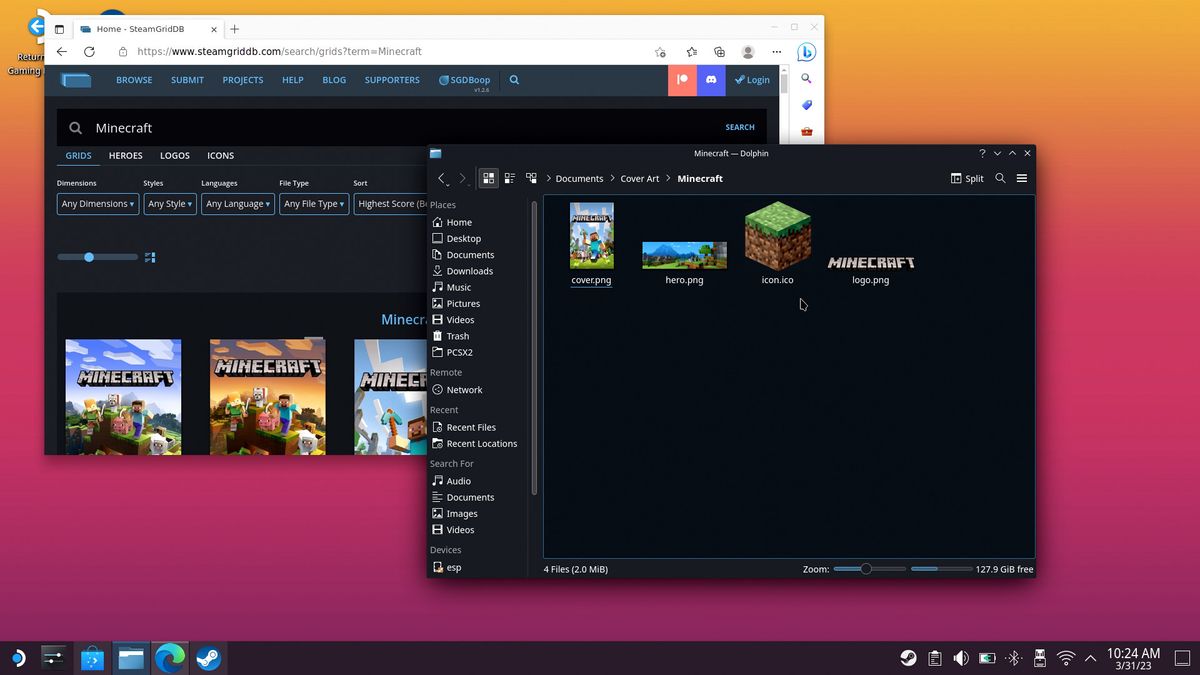Viewport: 1200px width, 675px height.
Task: Toggle the Split view in Dolphin
Action: click(x=966, y=178)
